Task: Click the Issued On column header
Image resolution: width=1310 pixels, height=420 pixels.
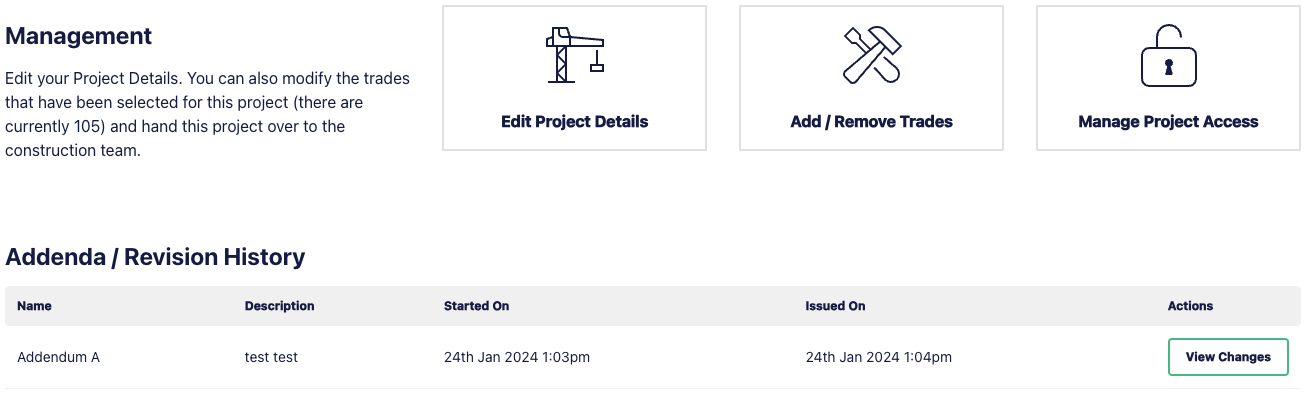Action: pyautogui.click(x=835, y=306)
